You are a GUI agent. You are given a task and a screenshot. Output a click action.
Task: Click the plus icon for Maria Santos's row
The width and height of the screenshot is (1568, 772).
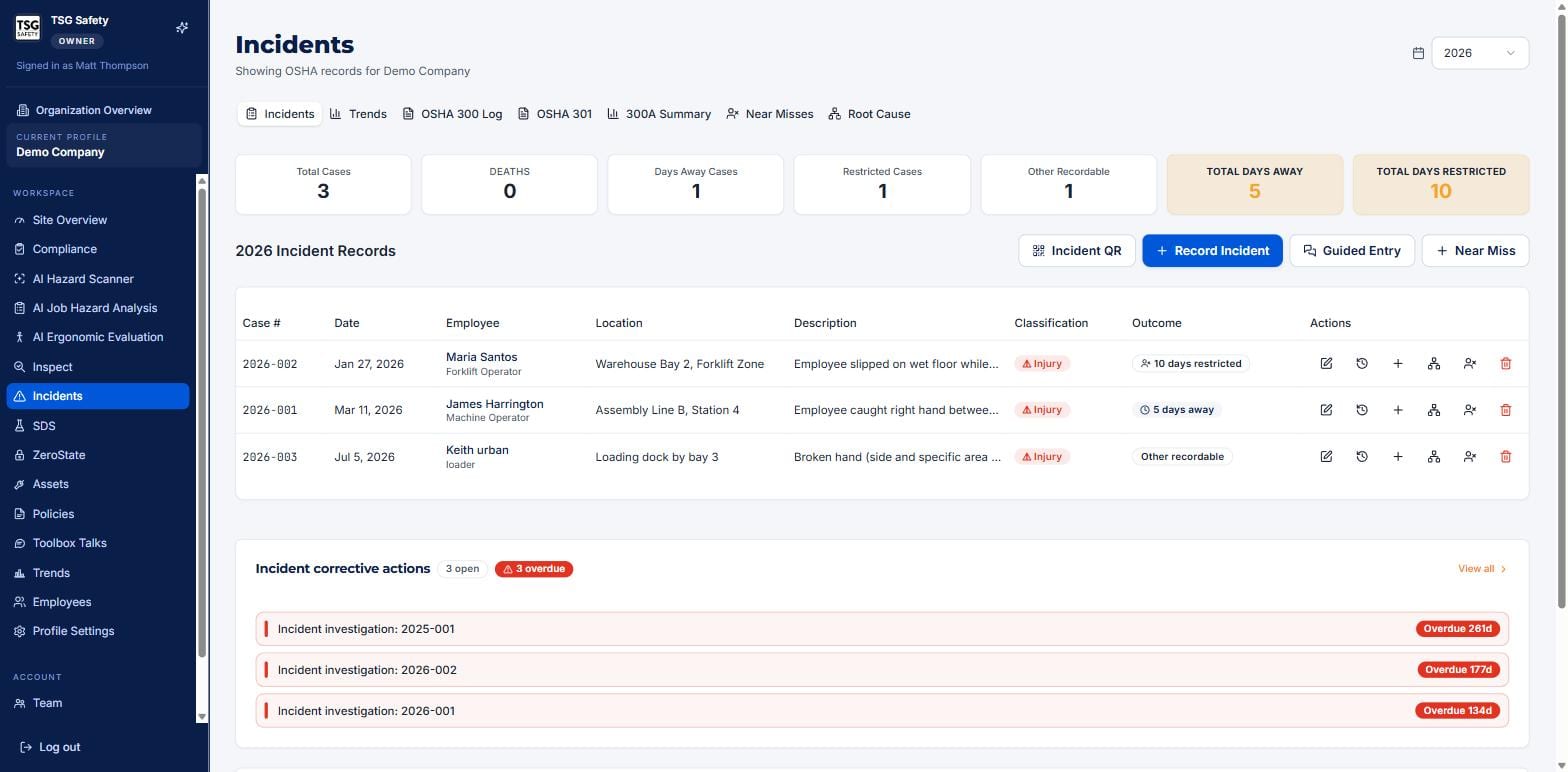pos(1398,364)
